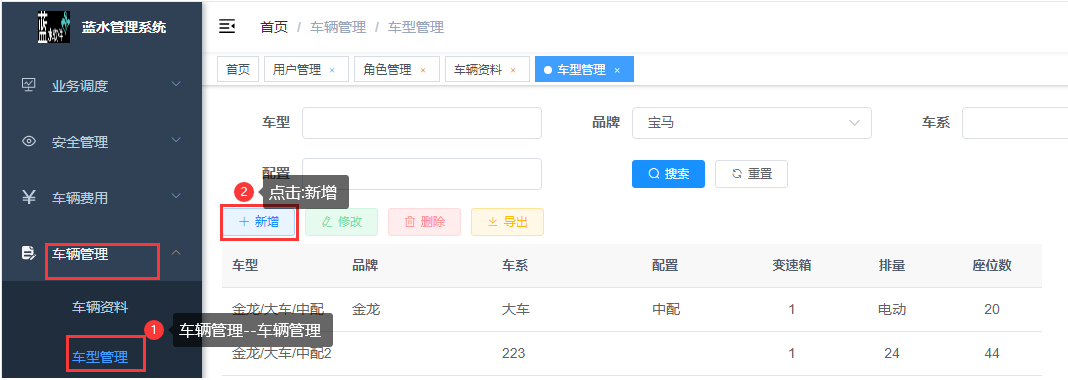
Task: Focus the 车型 text input field
Action: (x=422, y=123)
